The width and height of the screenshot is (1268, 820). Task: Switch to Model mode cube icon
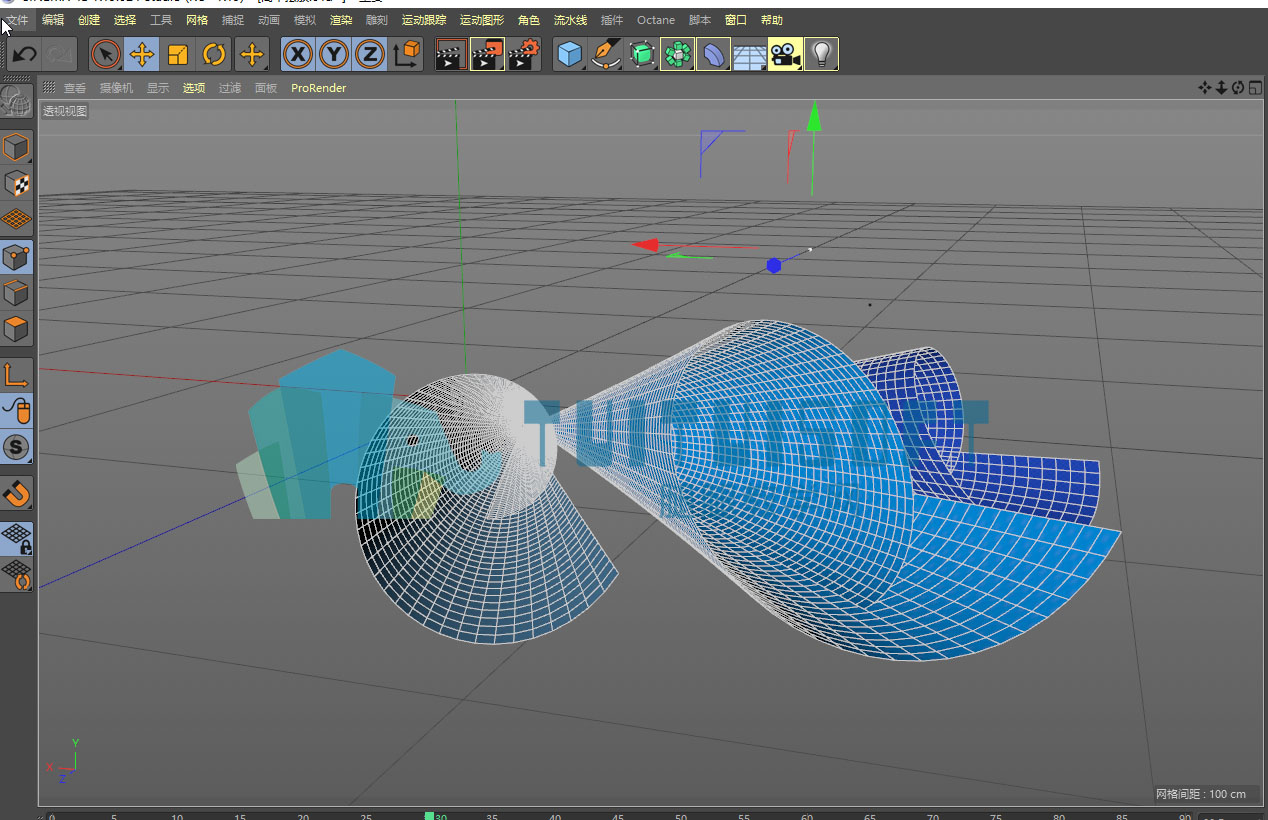(x=16, y=149)
